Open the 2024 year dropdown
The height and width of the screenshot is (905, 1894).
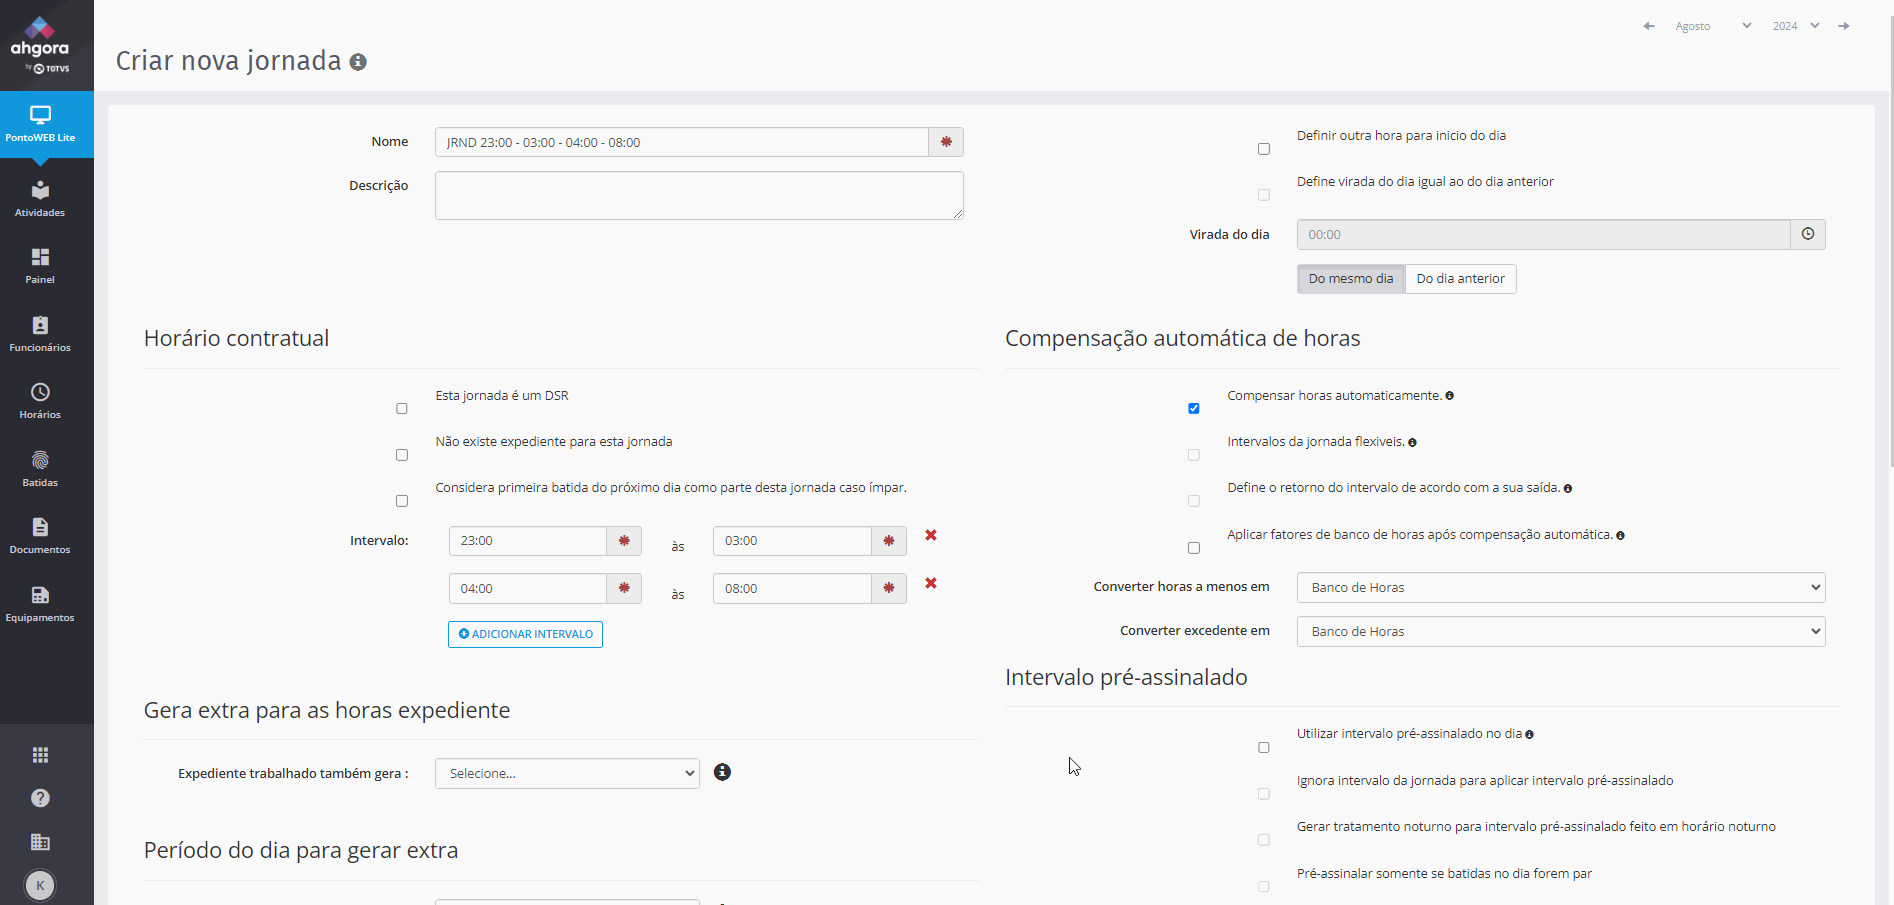coord(1796,26)
